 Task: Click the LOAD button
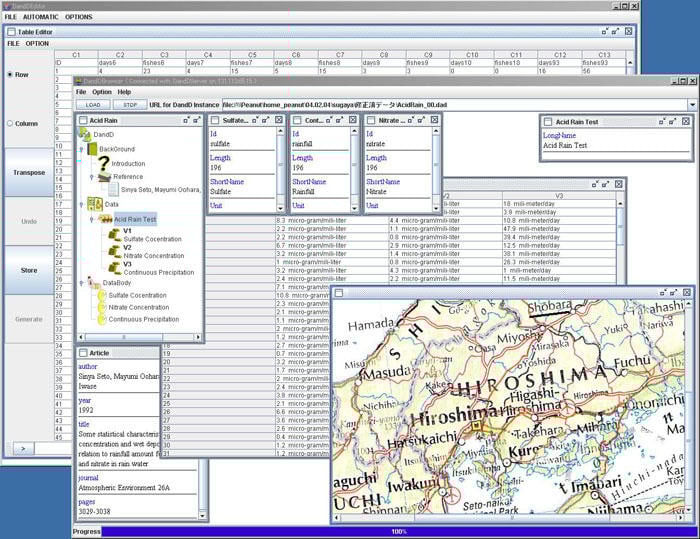click(93, 105)
